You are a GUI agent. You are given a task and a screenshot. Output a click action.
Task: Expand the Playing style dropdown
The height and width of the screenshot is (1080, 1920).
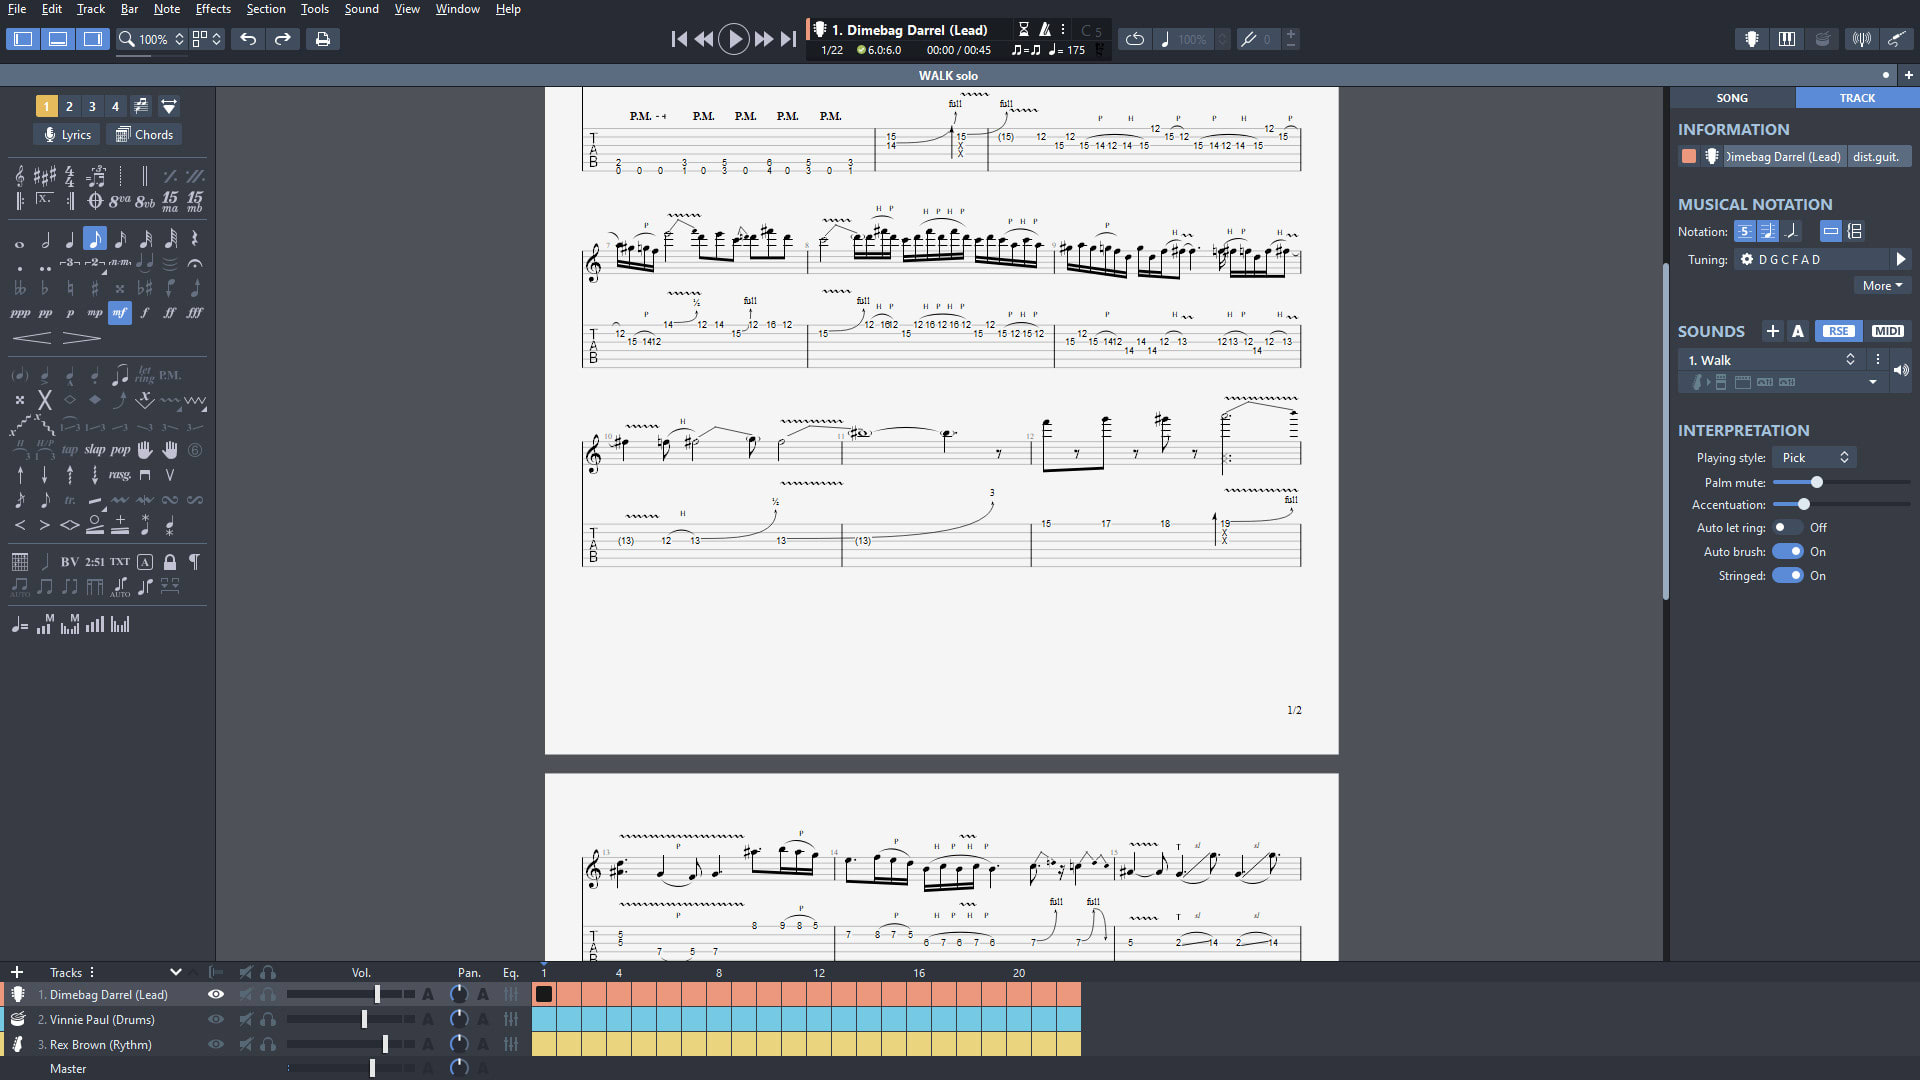click(1813, 458)
